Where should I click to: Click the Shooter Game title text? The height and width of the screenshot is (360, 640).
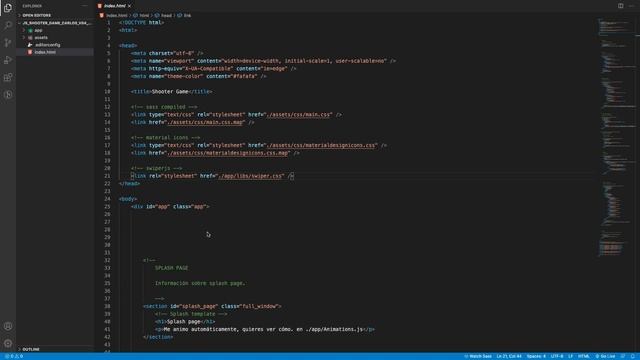[170, 92]
